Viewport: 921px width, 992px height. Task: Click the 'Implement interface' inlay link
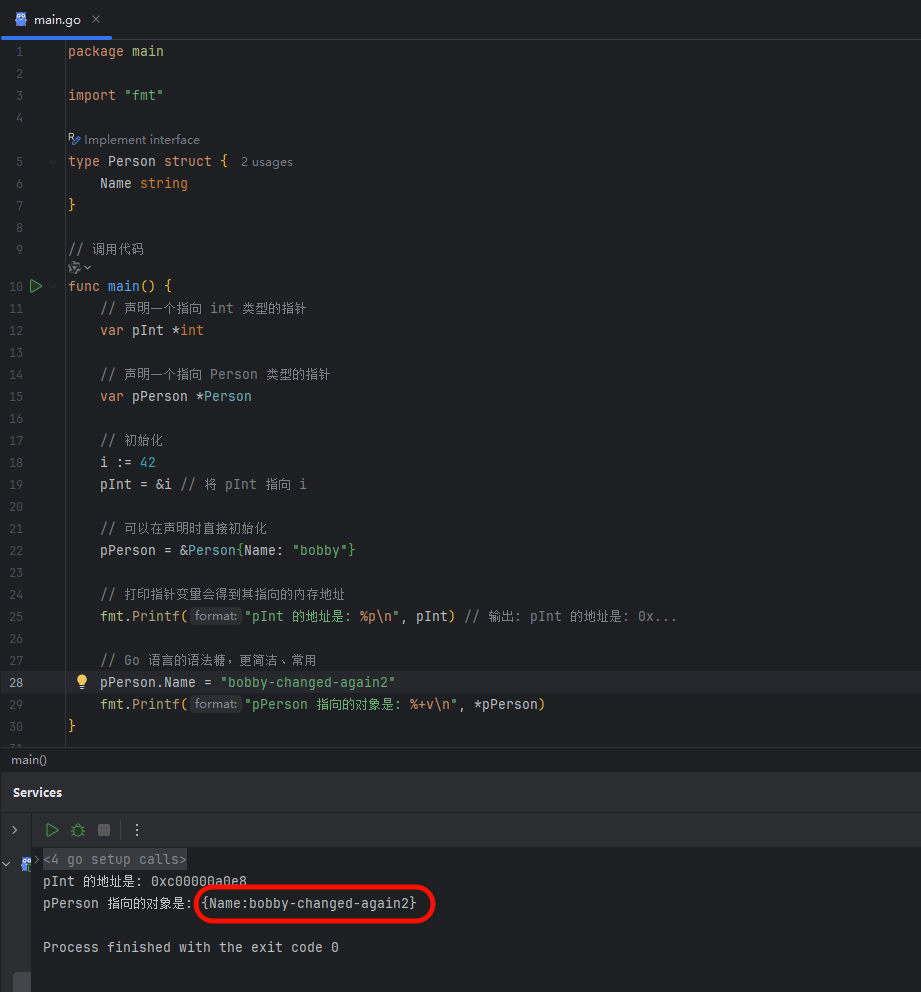(x=142, y=140)
